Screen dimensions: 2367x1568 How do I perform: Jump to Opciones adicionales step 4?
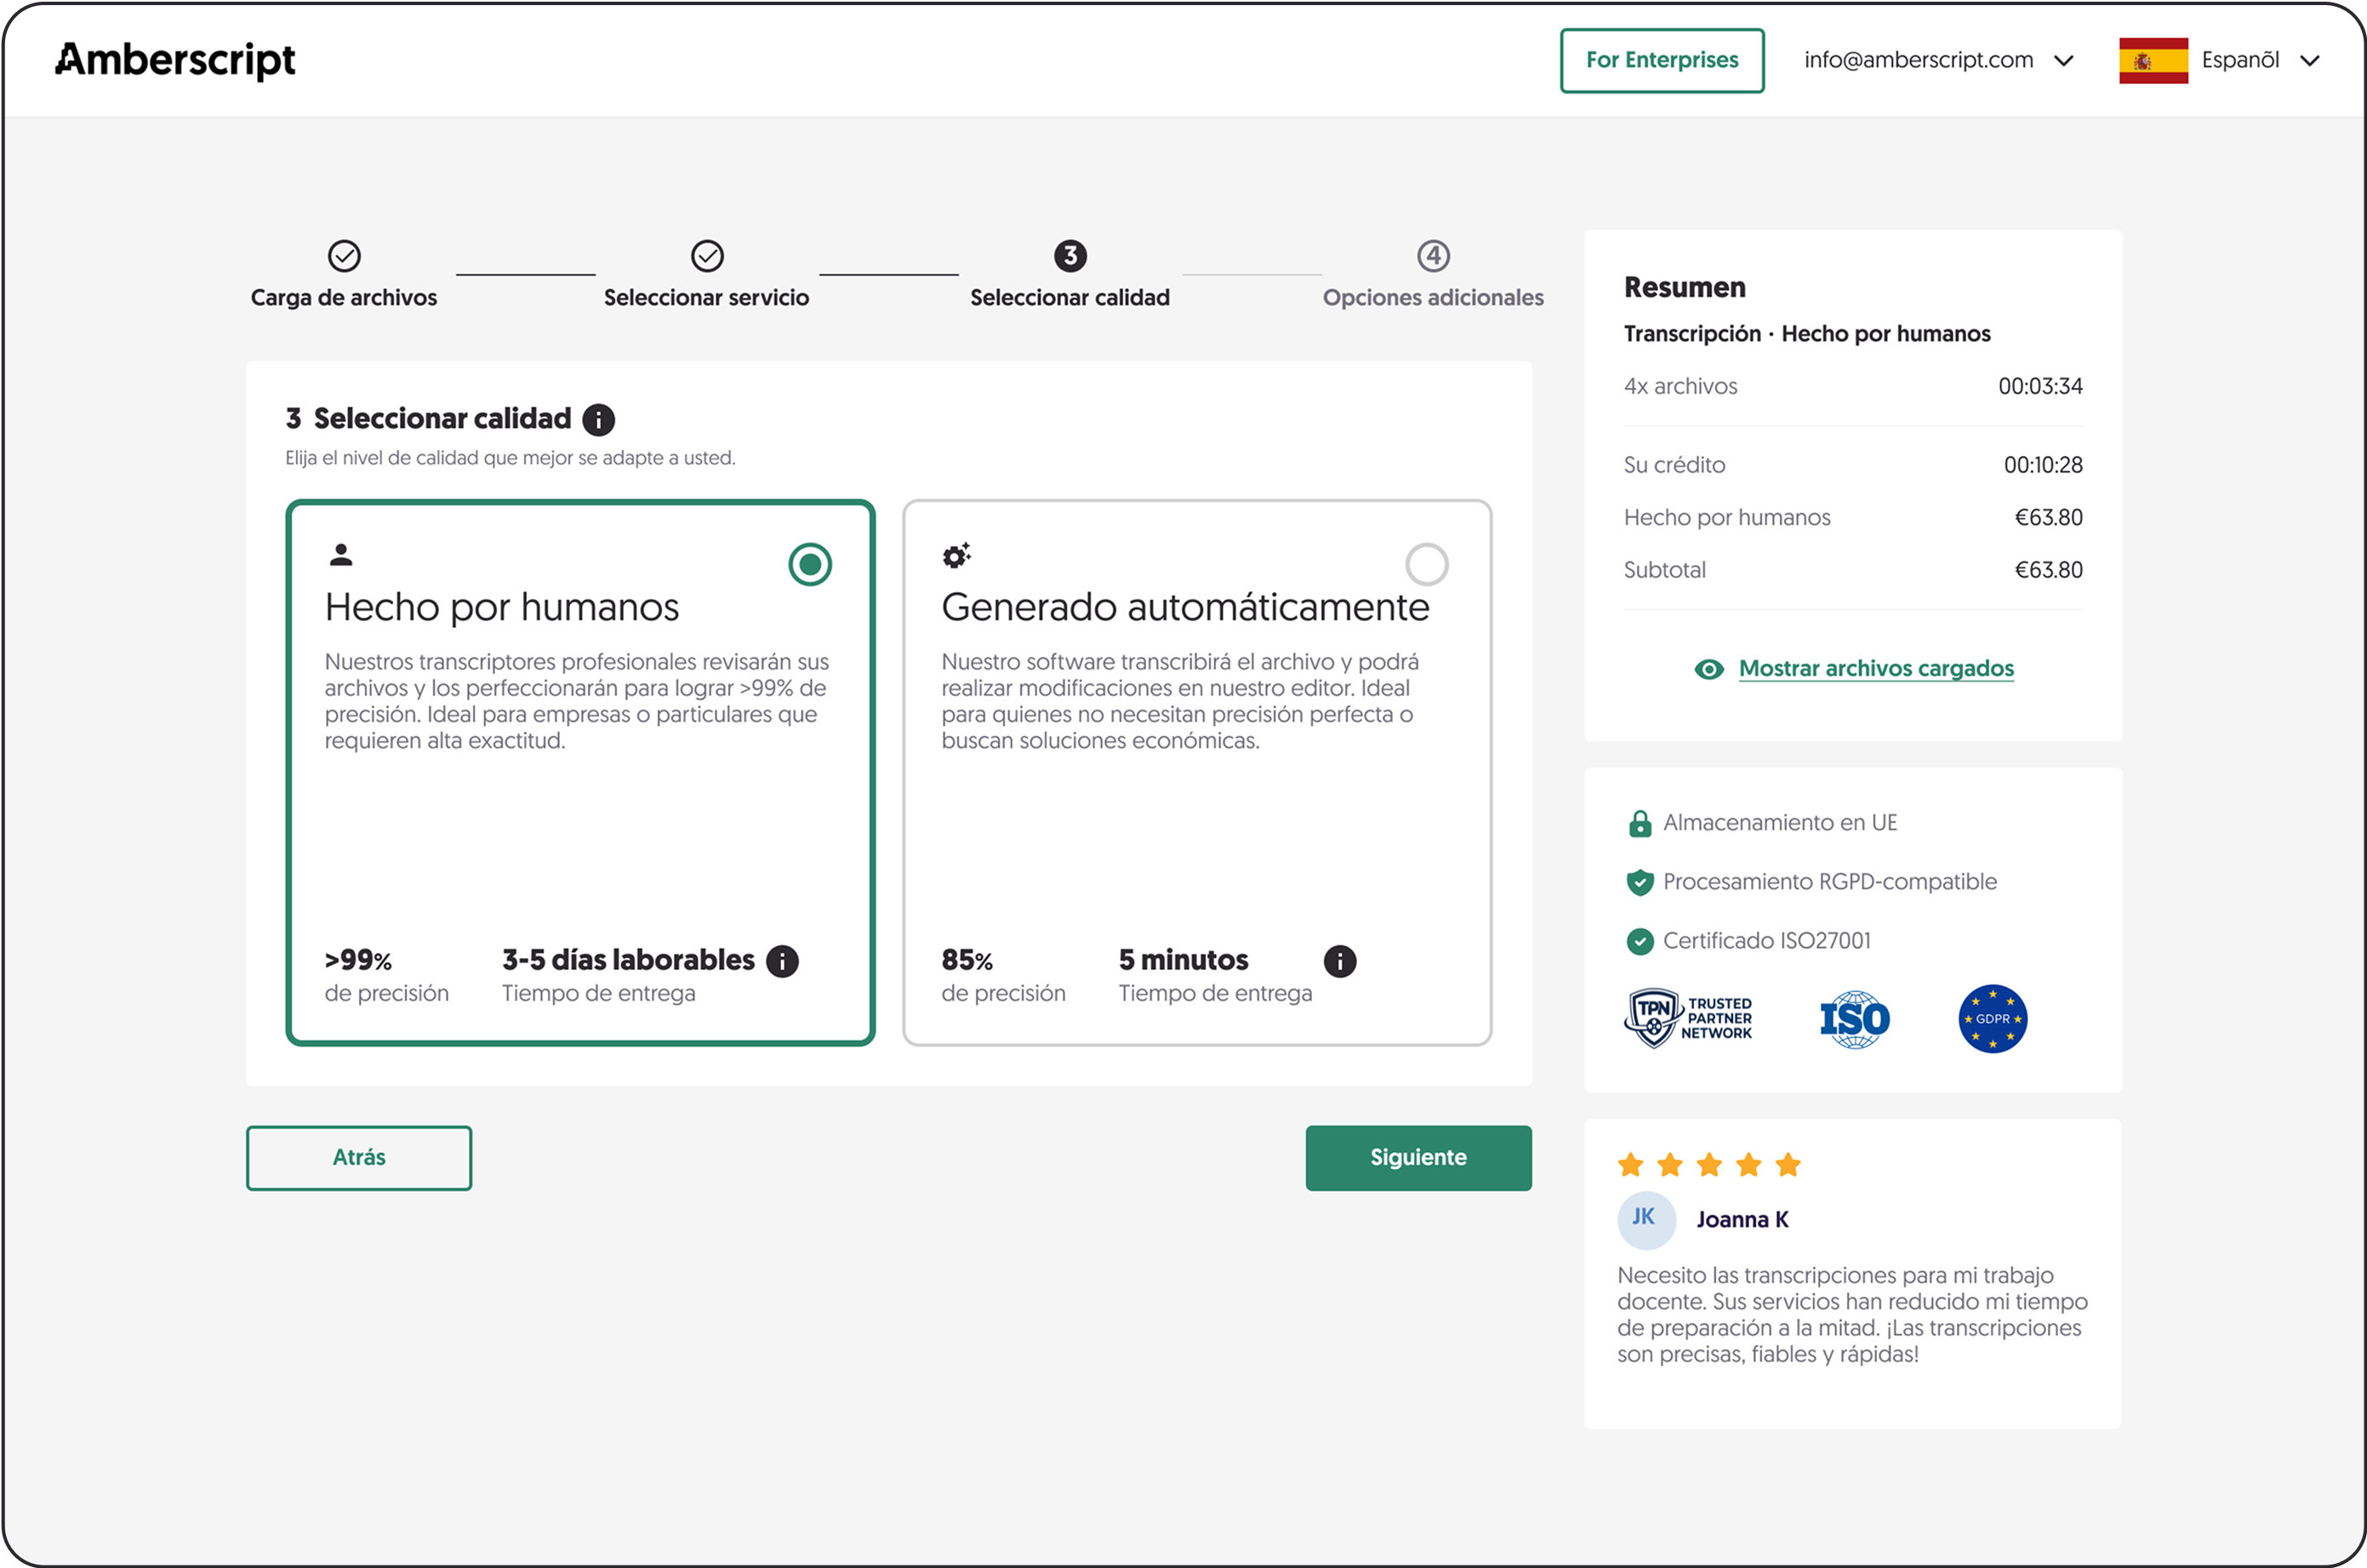pyautogui.click(x=1432, y=257)
